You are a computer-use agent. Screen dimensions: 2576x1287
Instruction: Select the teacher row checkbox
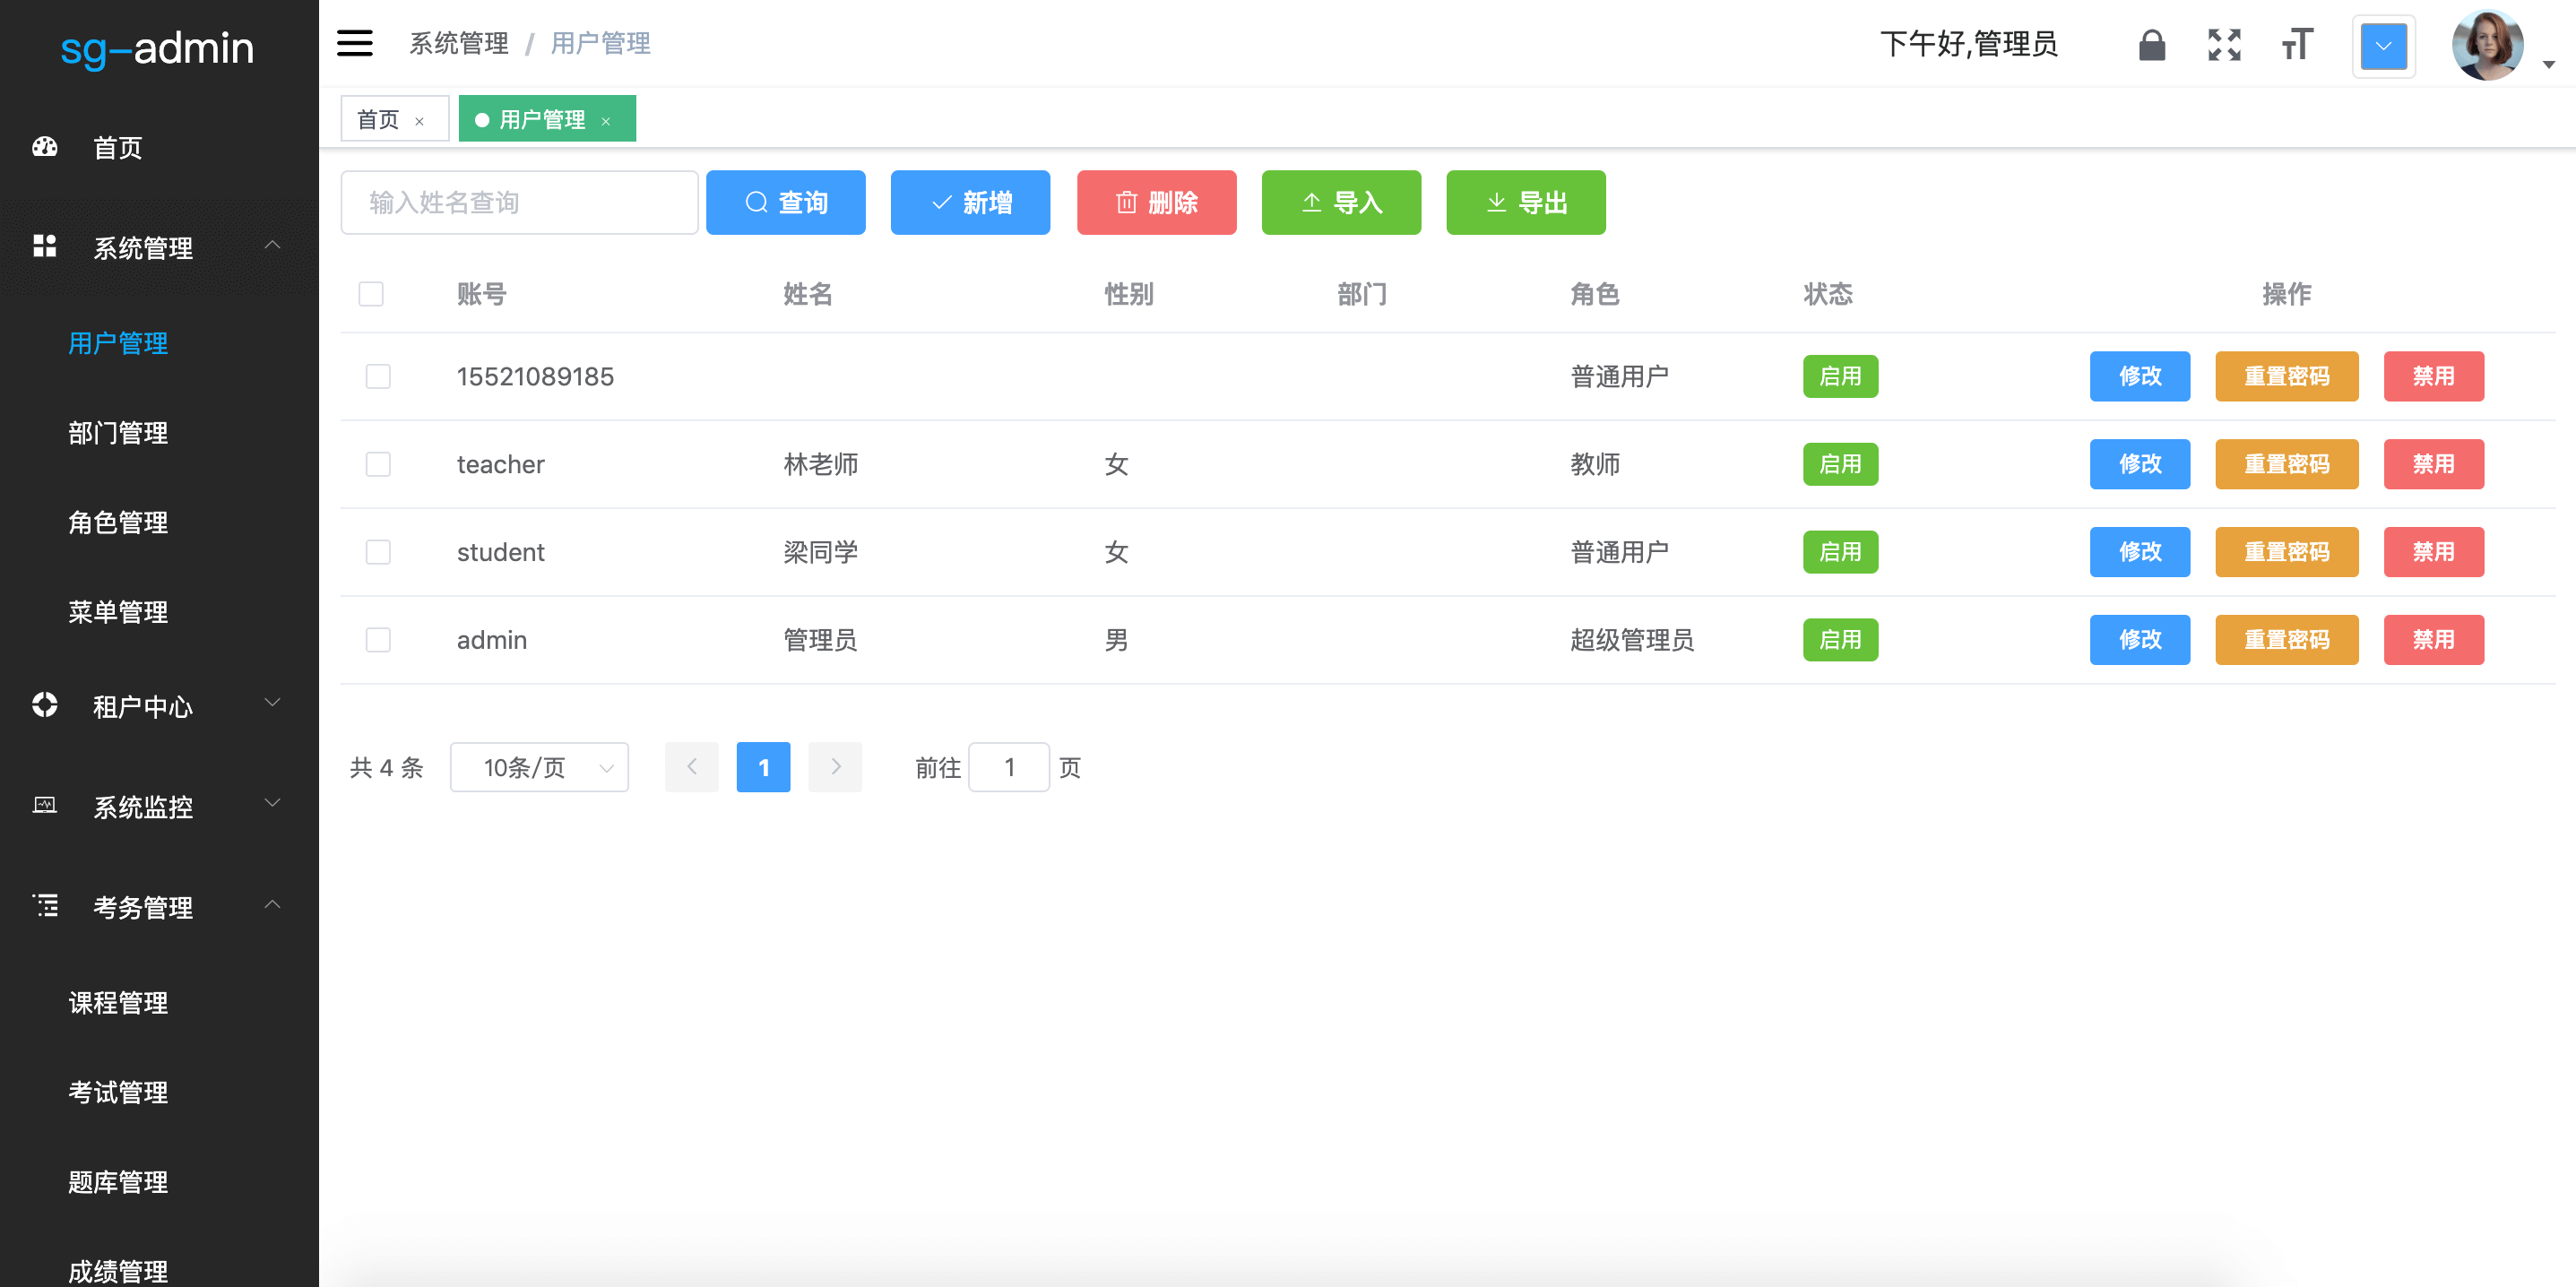click(x=378, y=464)
